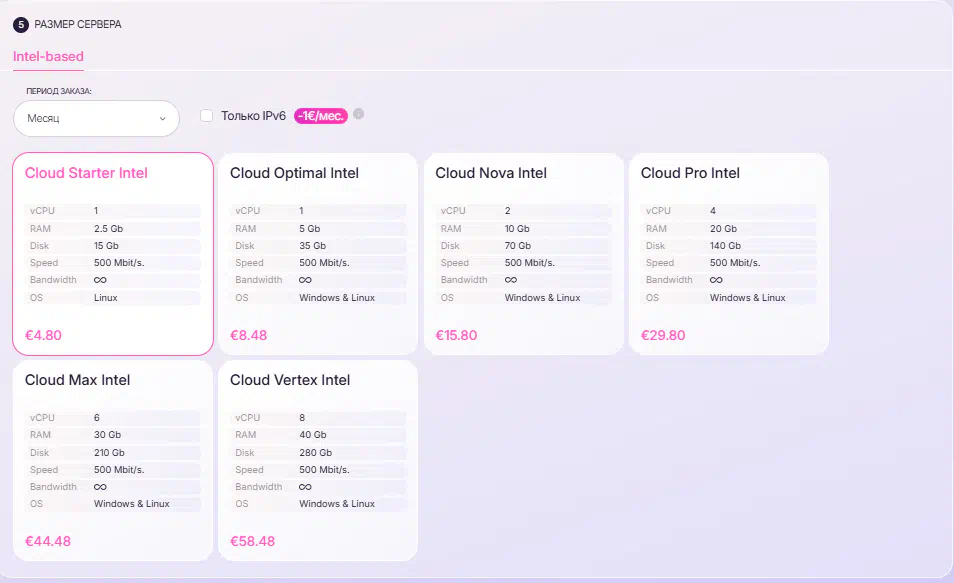The height and width of the screenshot is (583, 954).
Task: Click Windows & Linux in Cloud Nova Intel
Action: tap(543, 298)
